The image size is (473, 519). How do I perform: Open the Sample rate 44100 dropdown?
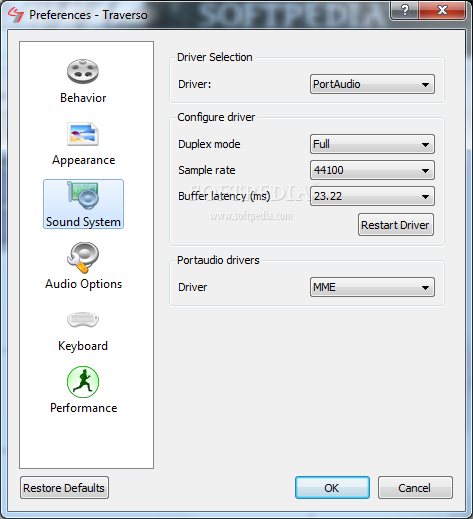pyautogui.click(x=372, y=170)
